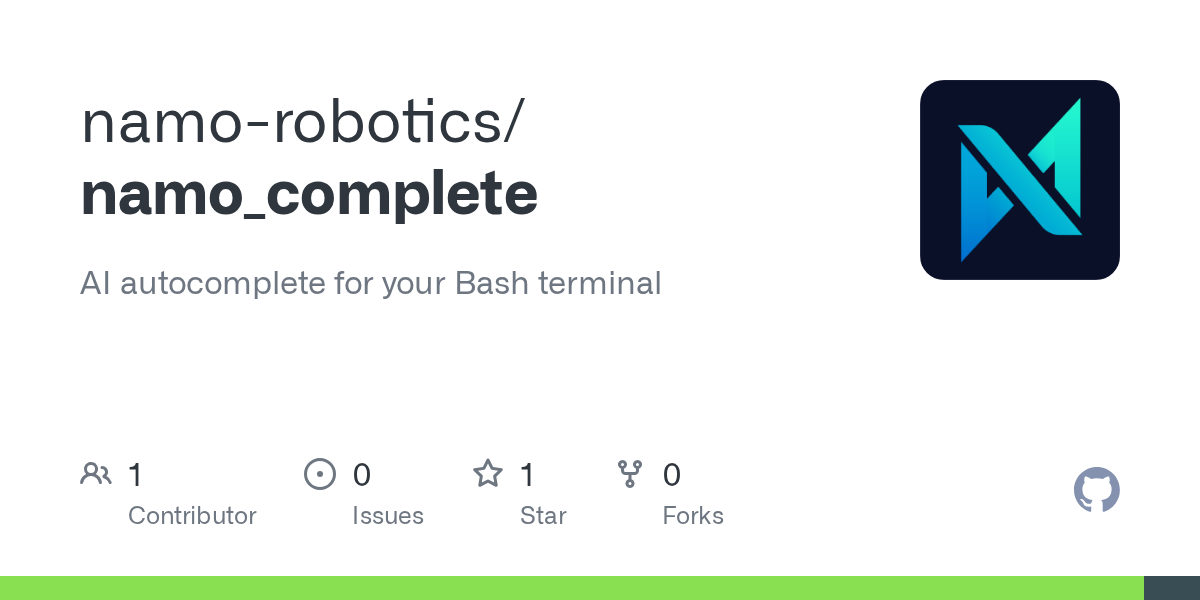Click the forks branch icon
1200x600 pixels.
point(630,474)
